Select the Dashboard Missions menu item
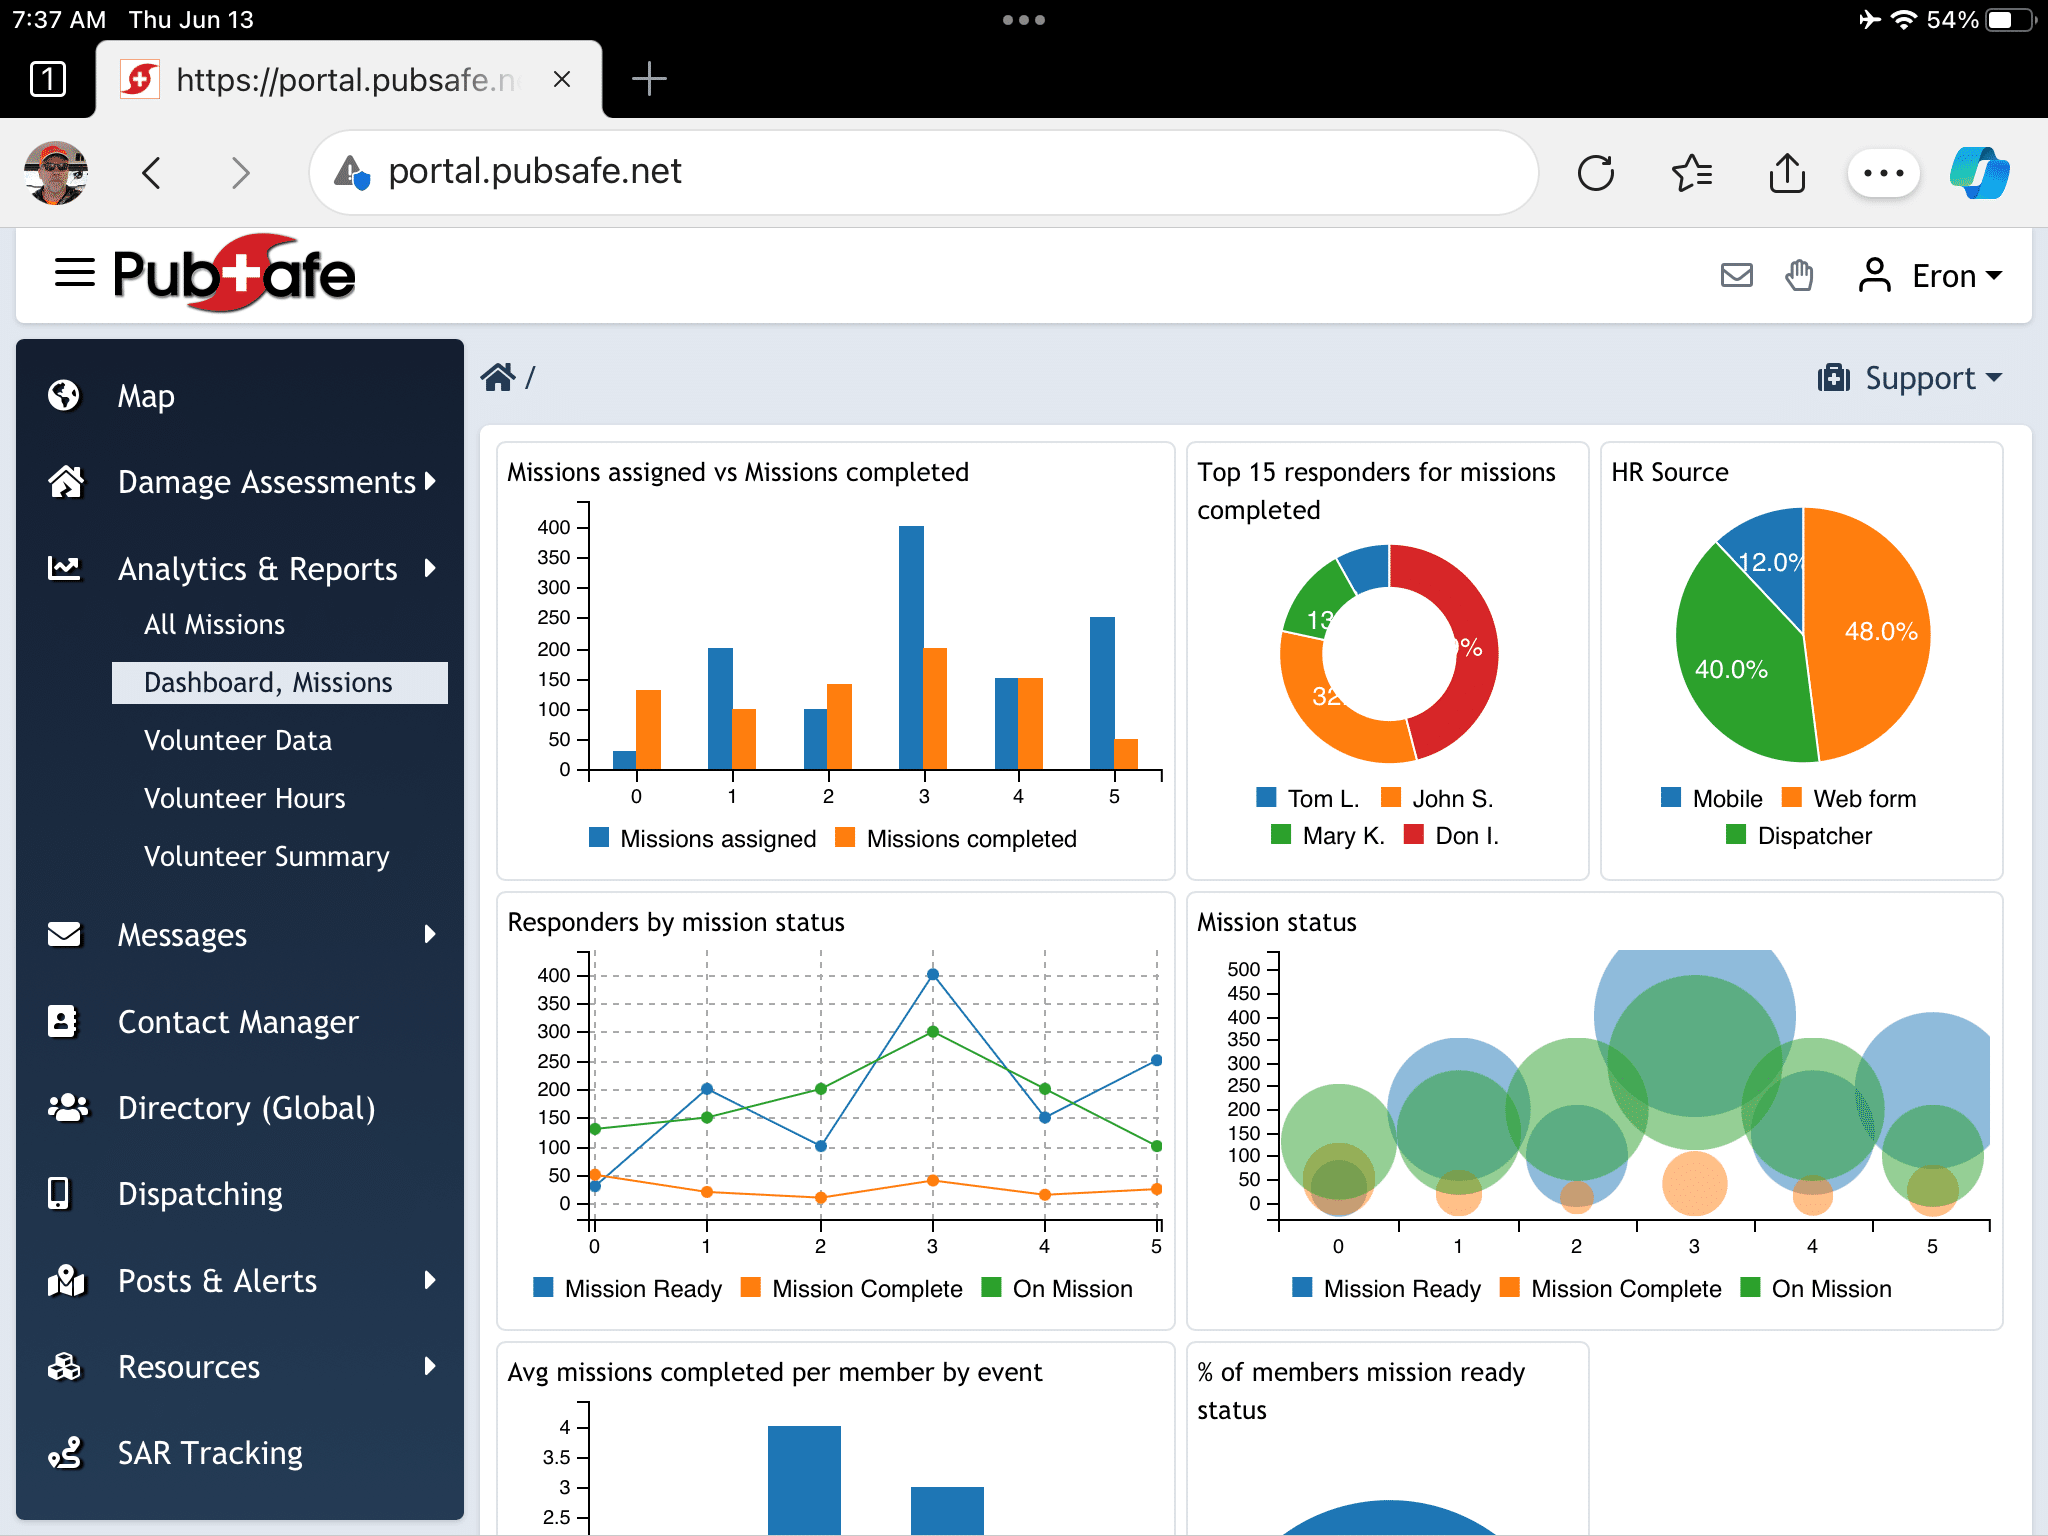Viewport: 2048px width, 1536px height. 269,681
